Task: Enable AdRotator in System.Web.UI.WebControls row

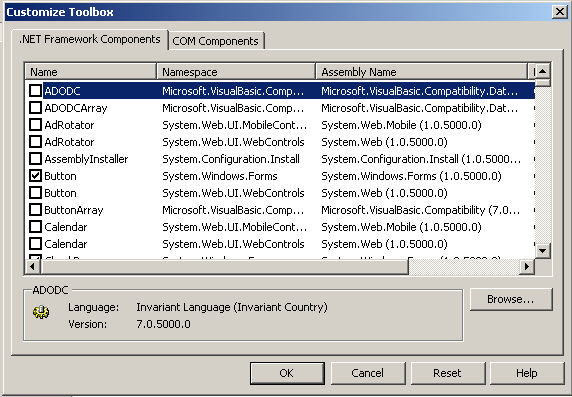Action: point(35,142)
